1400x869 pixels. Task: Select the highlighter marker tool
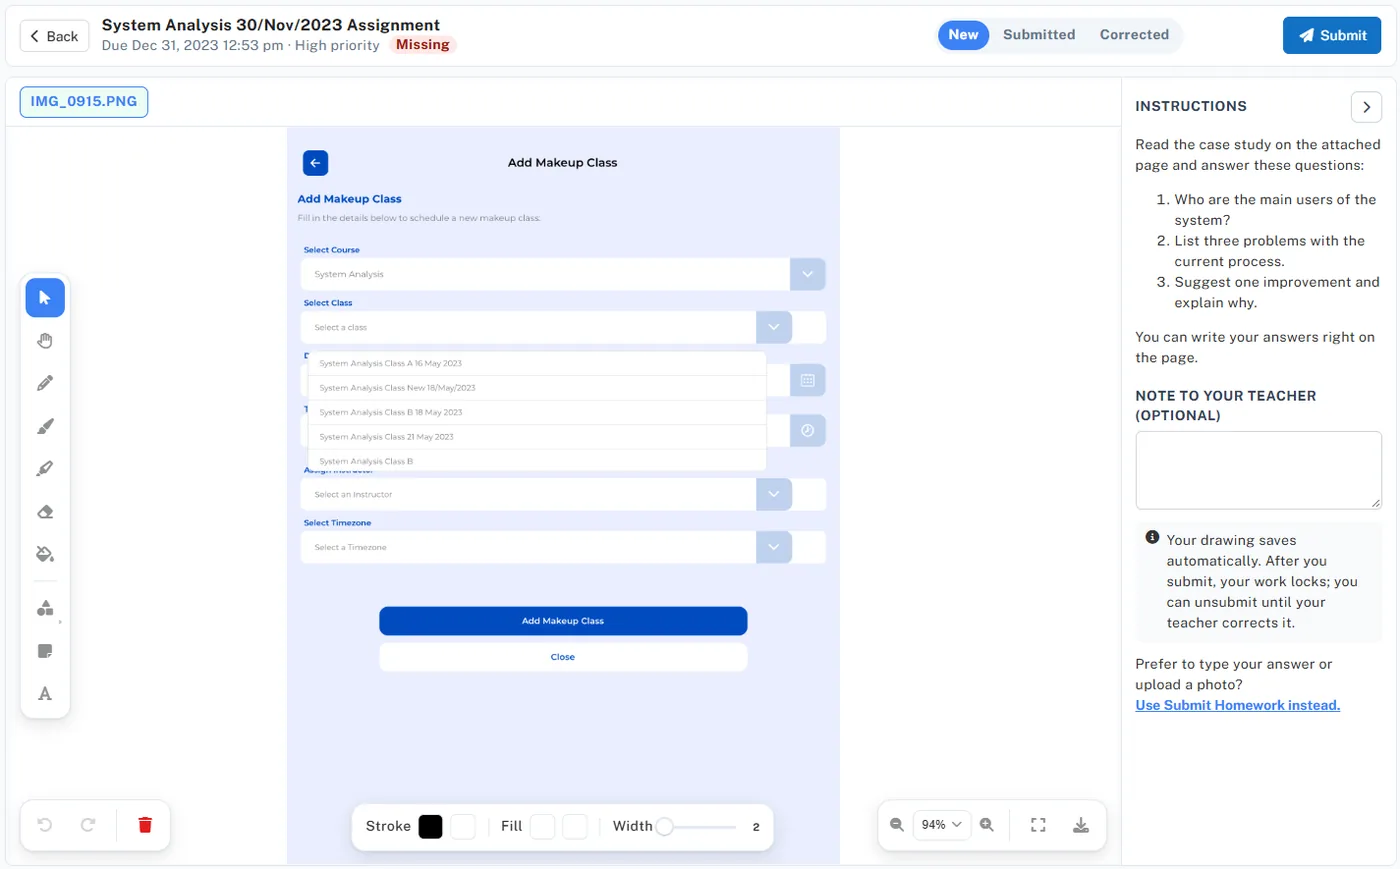45,468
